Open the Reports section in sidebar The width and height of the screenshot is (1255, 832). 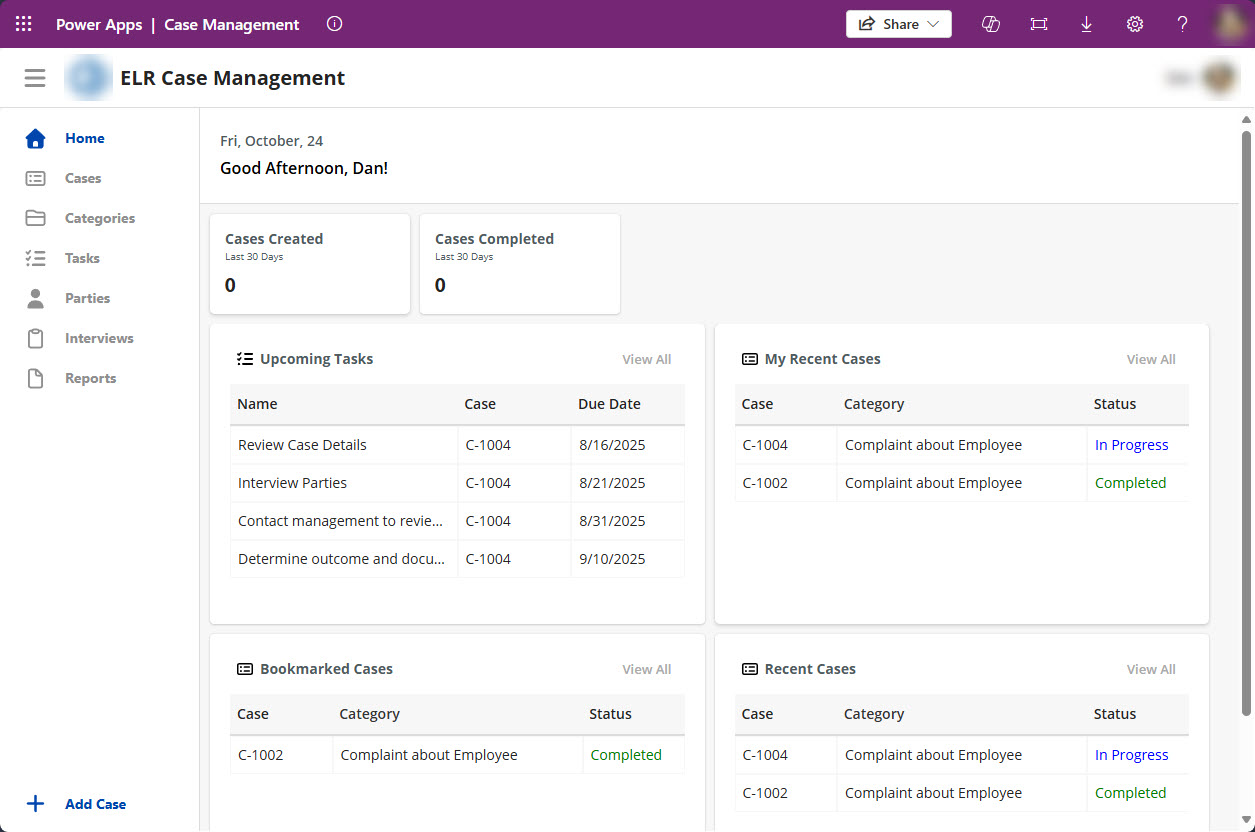[x=90, y=378]
